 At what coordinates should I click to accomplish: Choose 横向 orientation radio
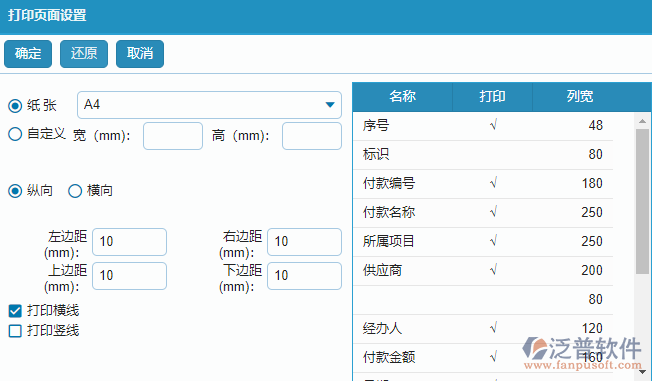point(75,191)
